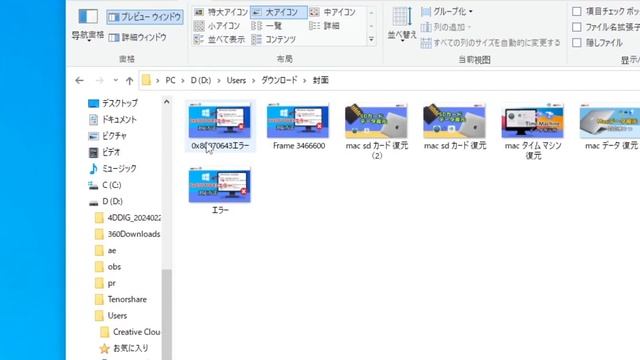Expand the layout gallery dropdown

click(x=371, y=40)
